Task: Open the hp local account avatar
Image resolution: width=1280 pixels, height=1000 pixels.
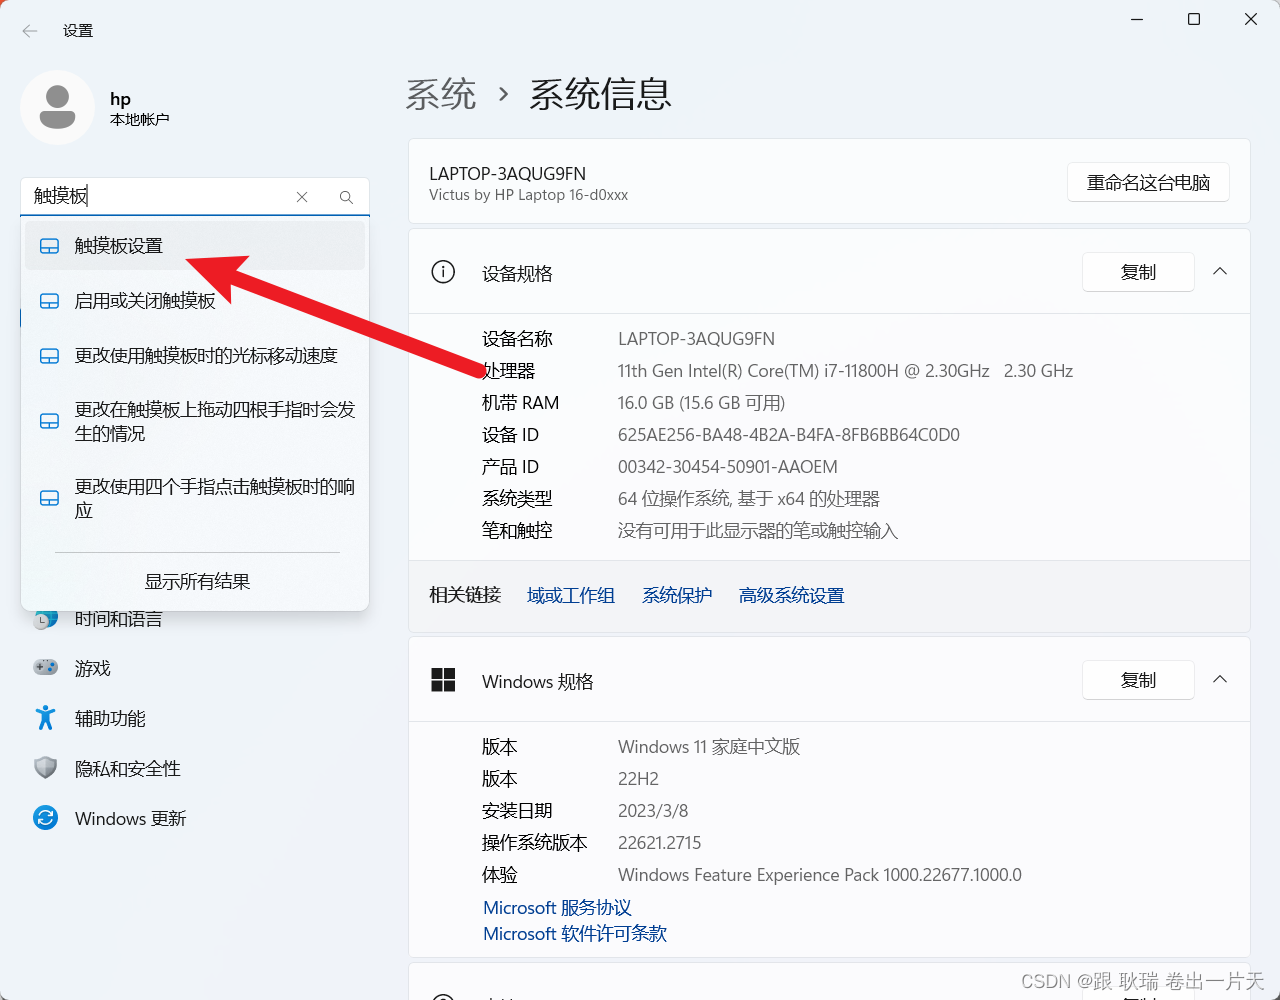Action: (57, 107)
